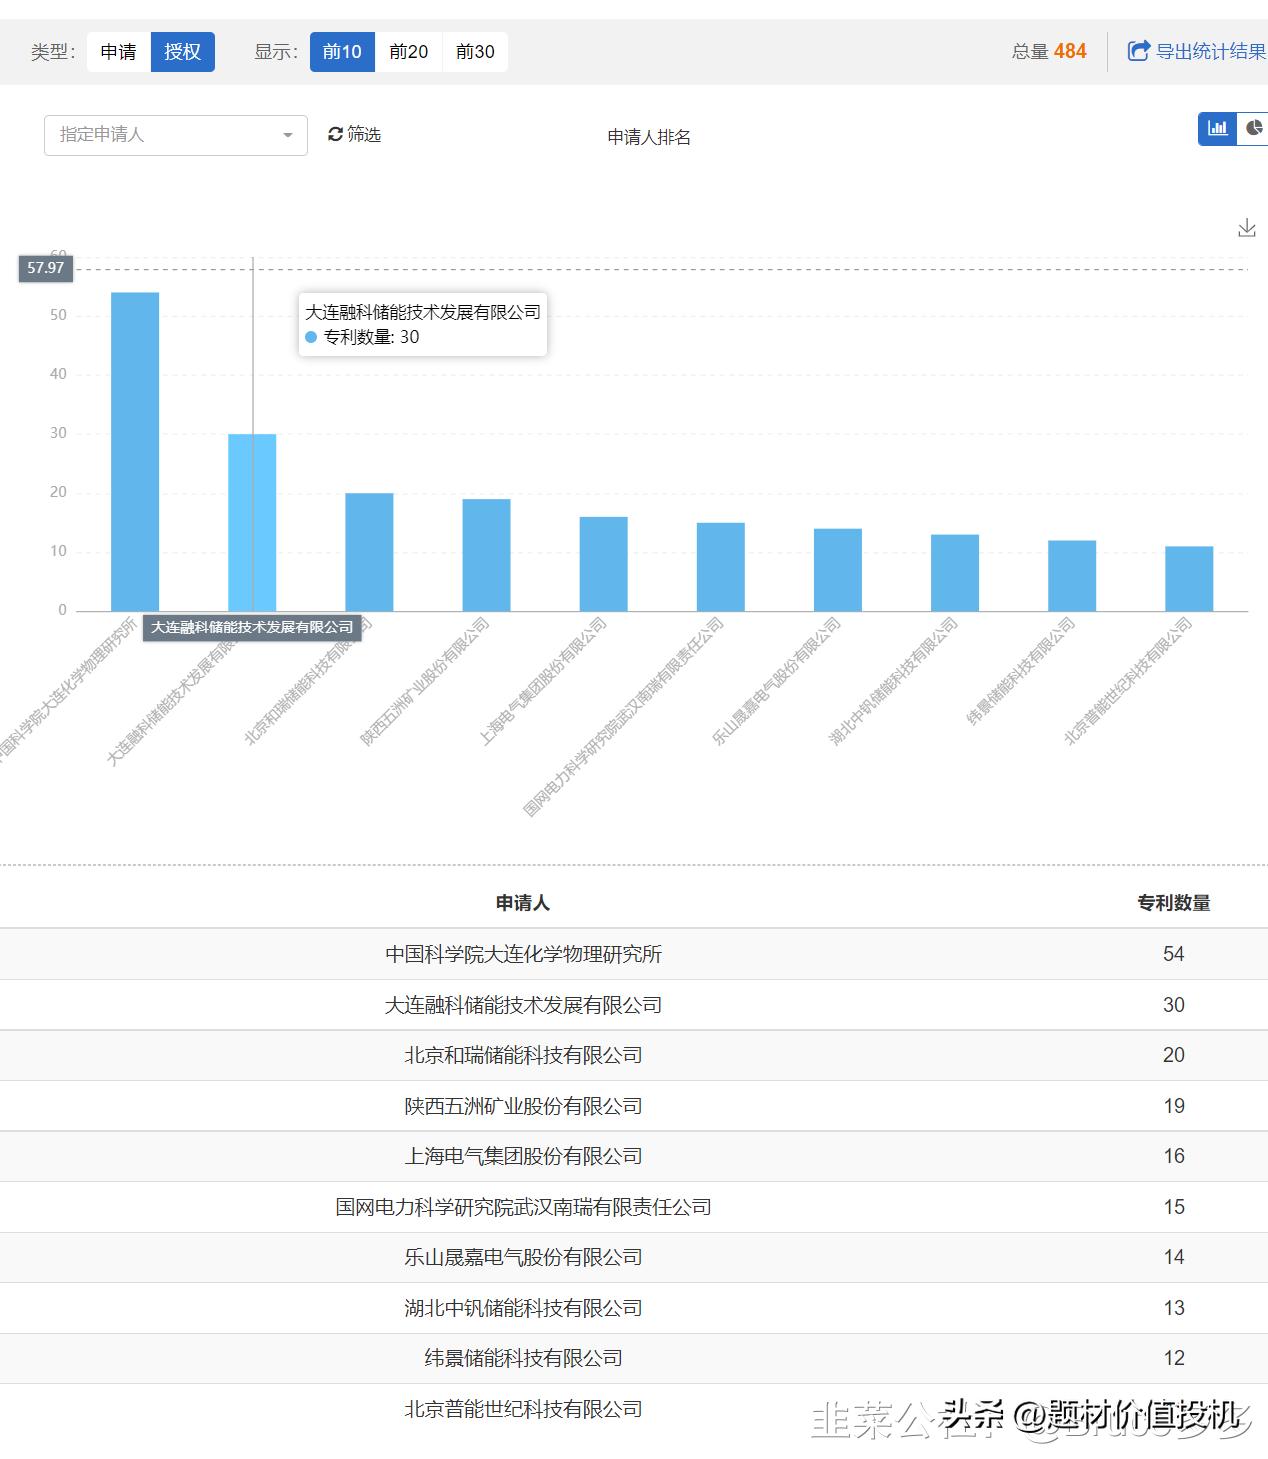
Task: Click the export share icon
Action: point(1138,51)
